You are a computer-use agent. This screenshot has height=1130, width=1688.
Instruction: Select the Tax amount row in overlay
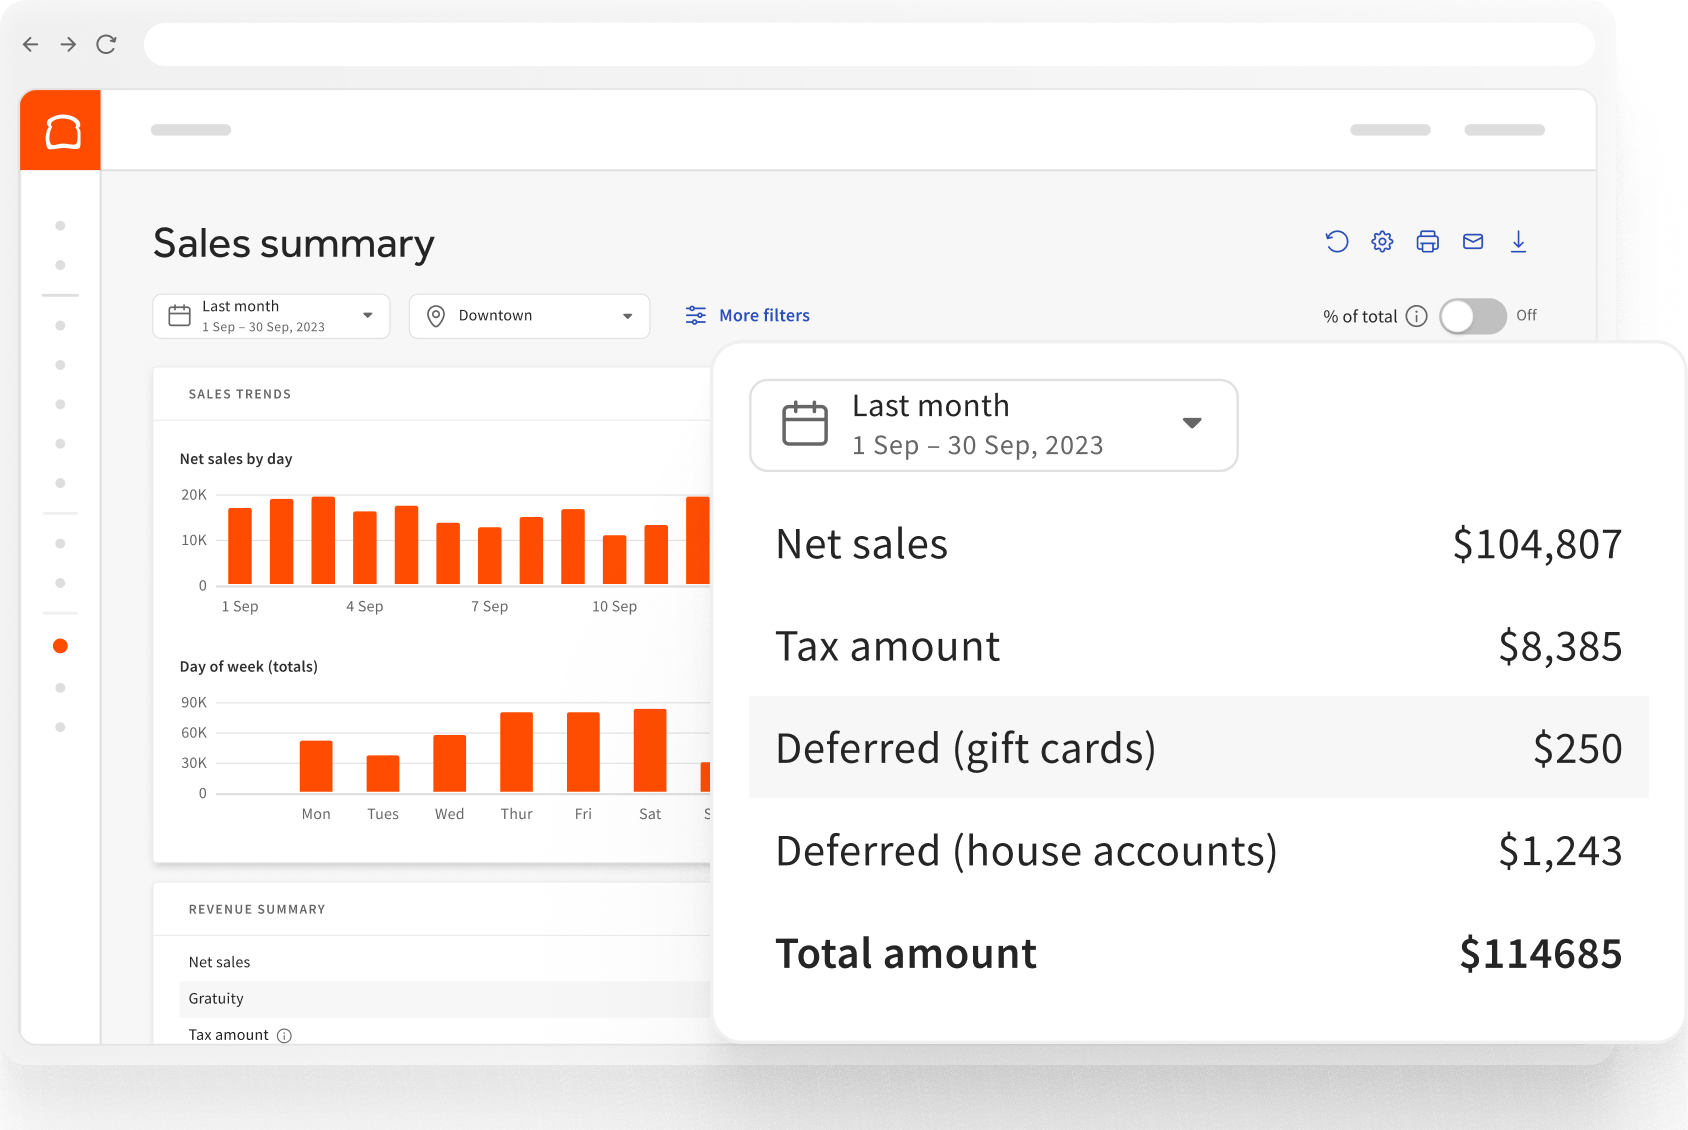tap(1199, 646)
